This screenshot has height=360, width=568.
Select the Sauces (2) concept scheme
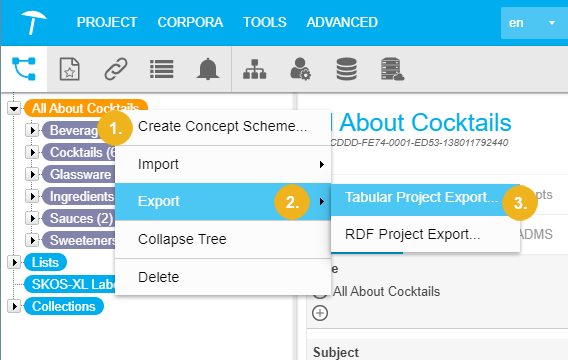[x=79, y=218]
